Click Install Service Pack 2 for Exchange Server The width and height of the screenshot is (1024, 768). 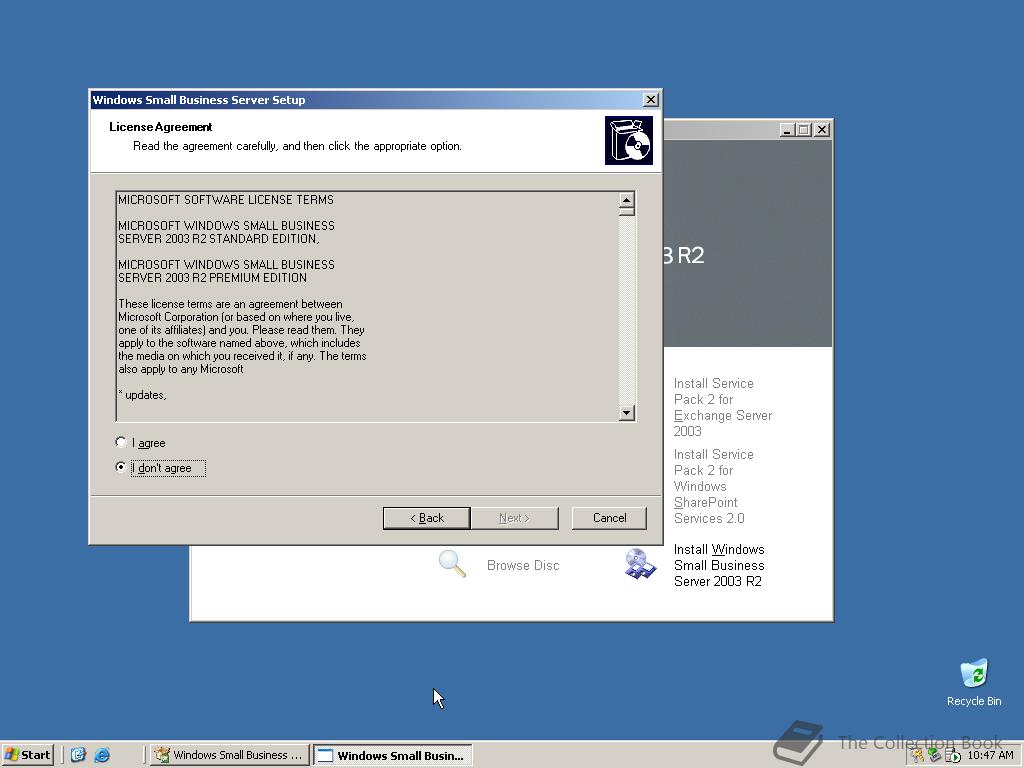click(722, 407)
